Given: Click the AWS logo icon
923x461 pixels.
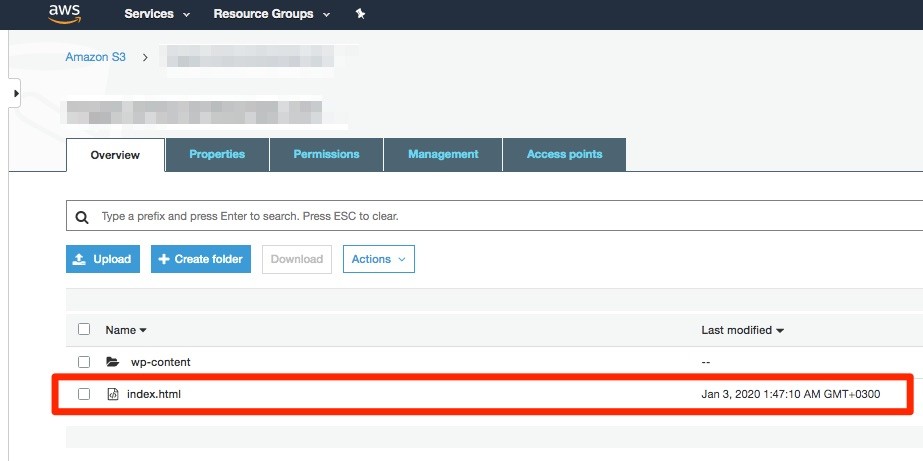Looking at the screenshot, I should [64, 14].
